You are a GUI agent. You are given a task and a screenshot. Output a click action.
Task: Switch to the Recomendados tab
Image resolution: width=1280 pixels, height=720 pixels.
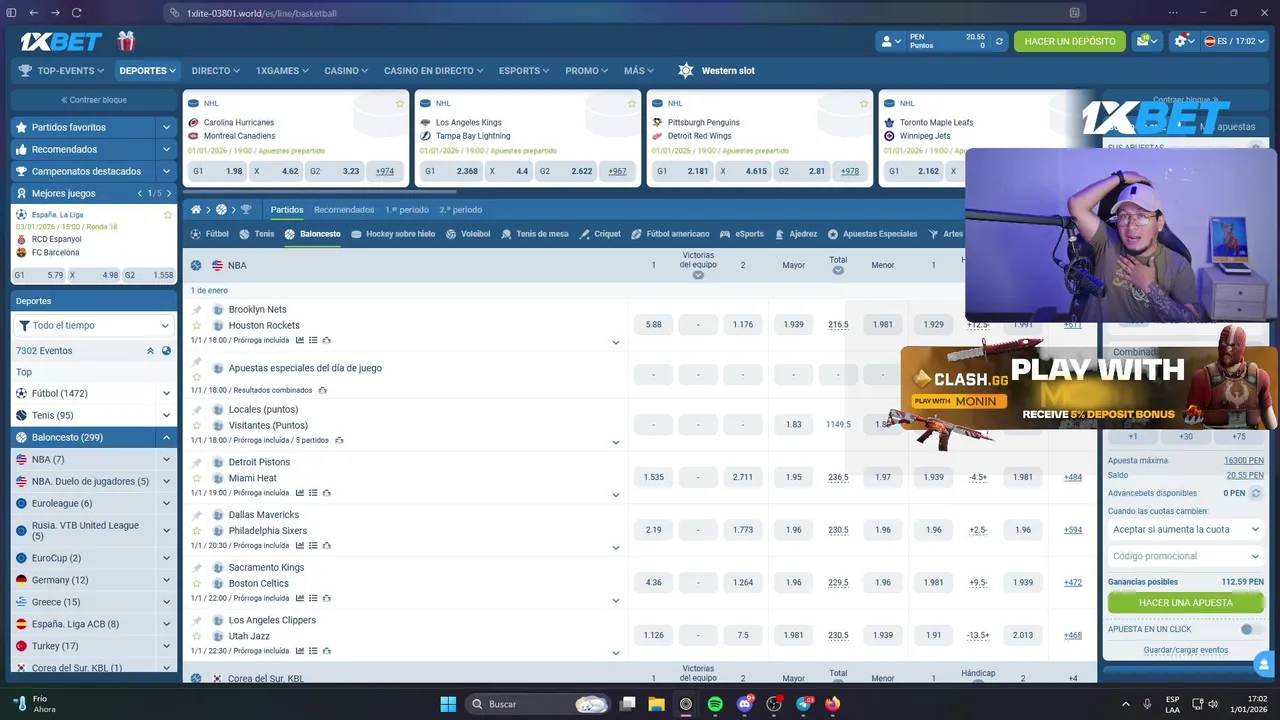point(344,210)
